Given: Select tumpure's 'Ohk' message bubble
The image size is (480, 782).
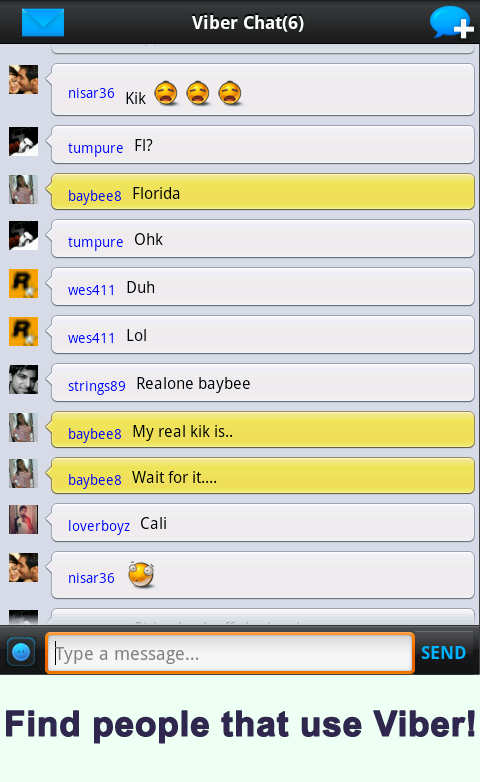Looking at the screenshot, I should 262,238.
